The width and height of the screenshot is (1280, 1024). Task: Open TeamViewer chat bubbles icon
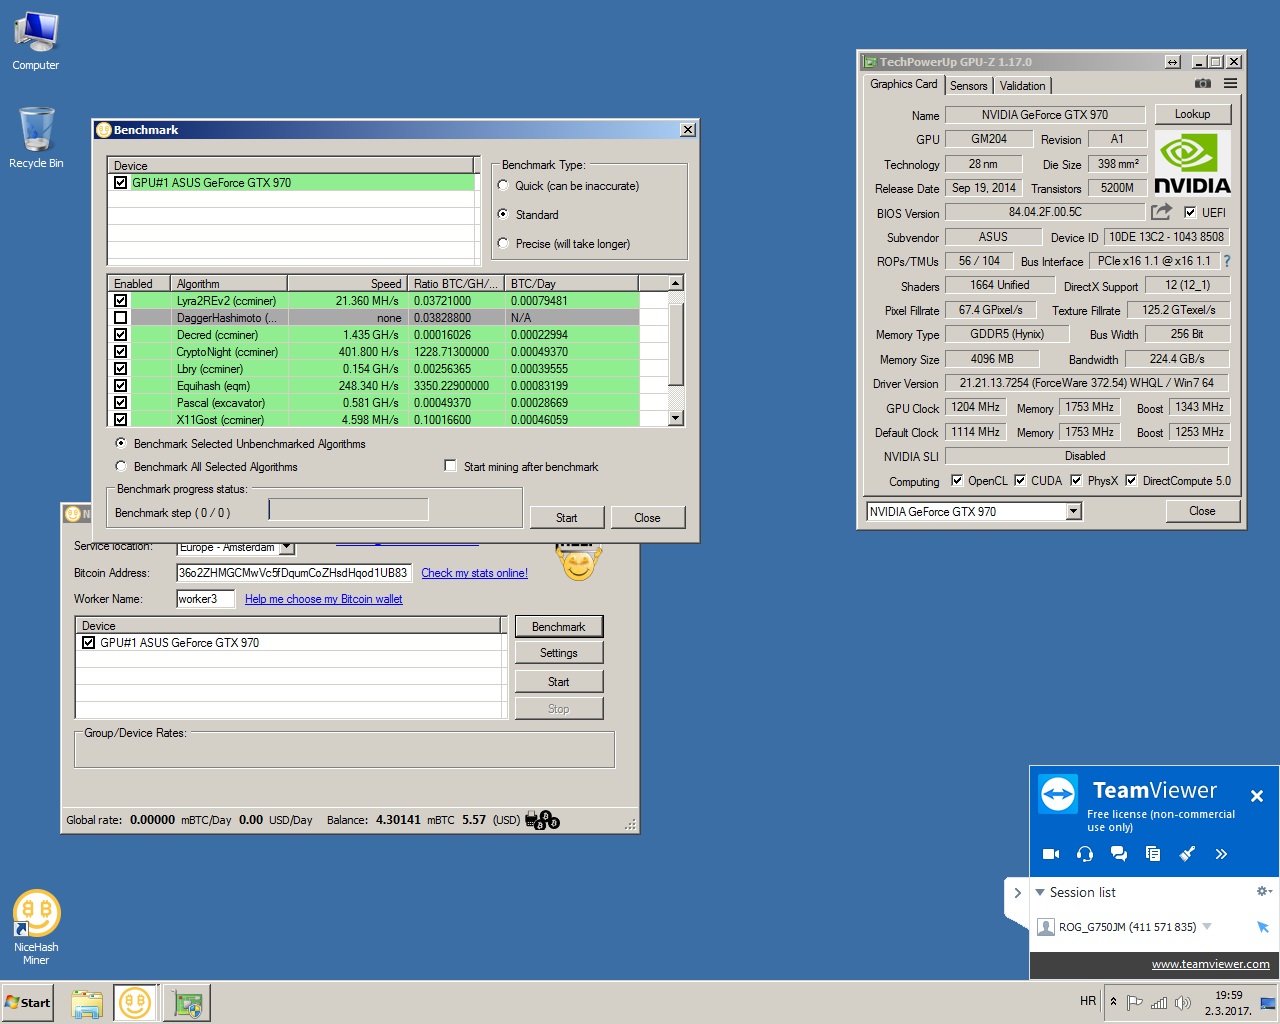pos(1119,854)
